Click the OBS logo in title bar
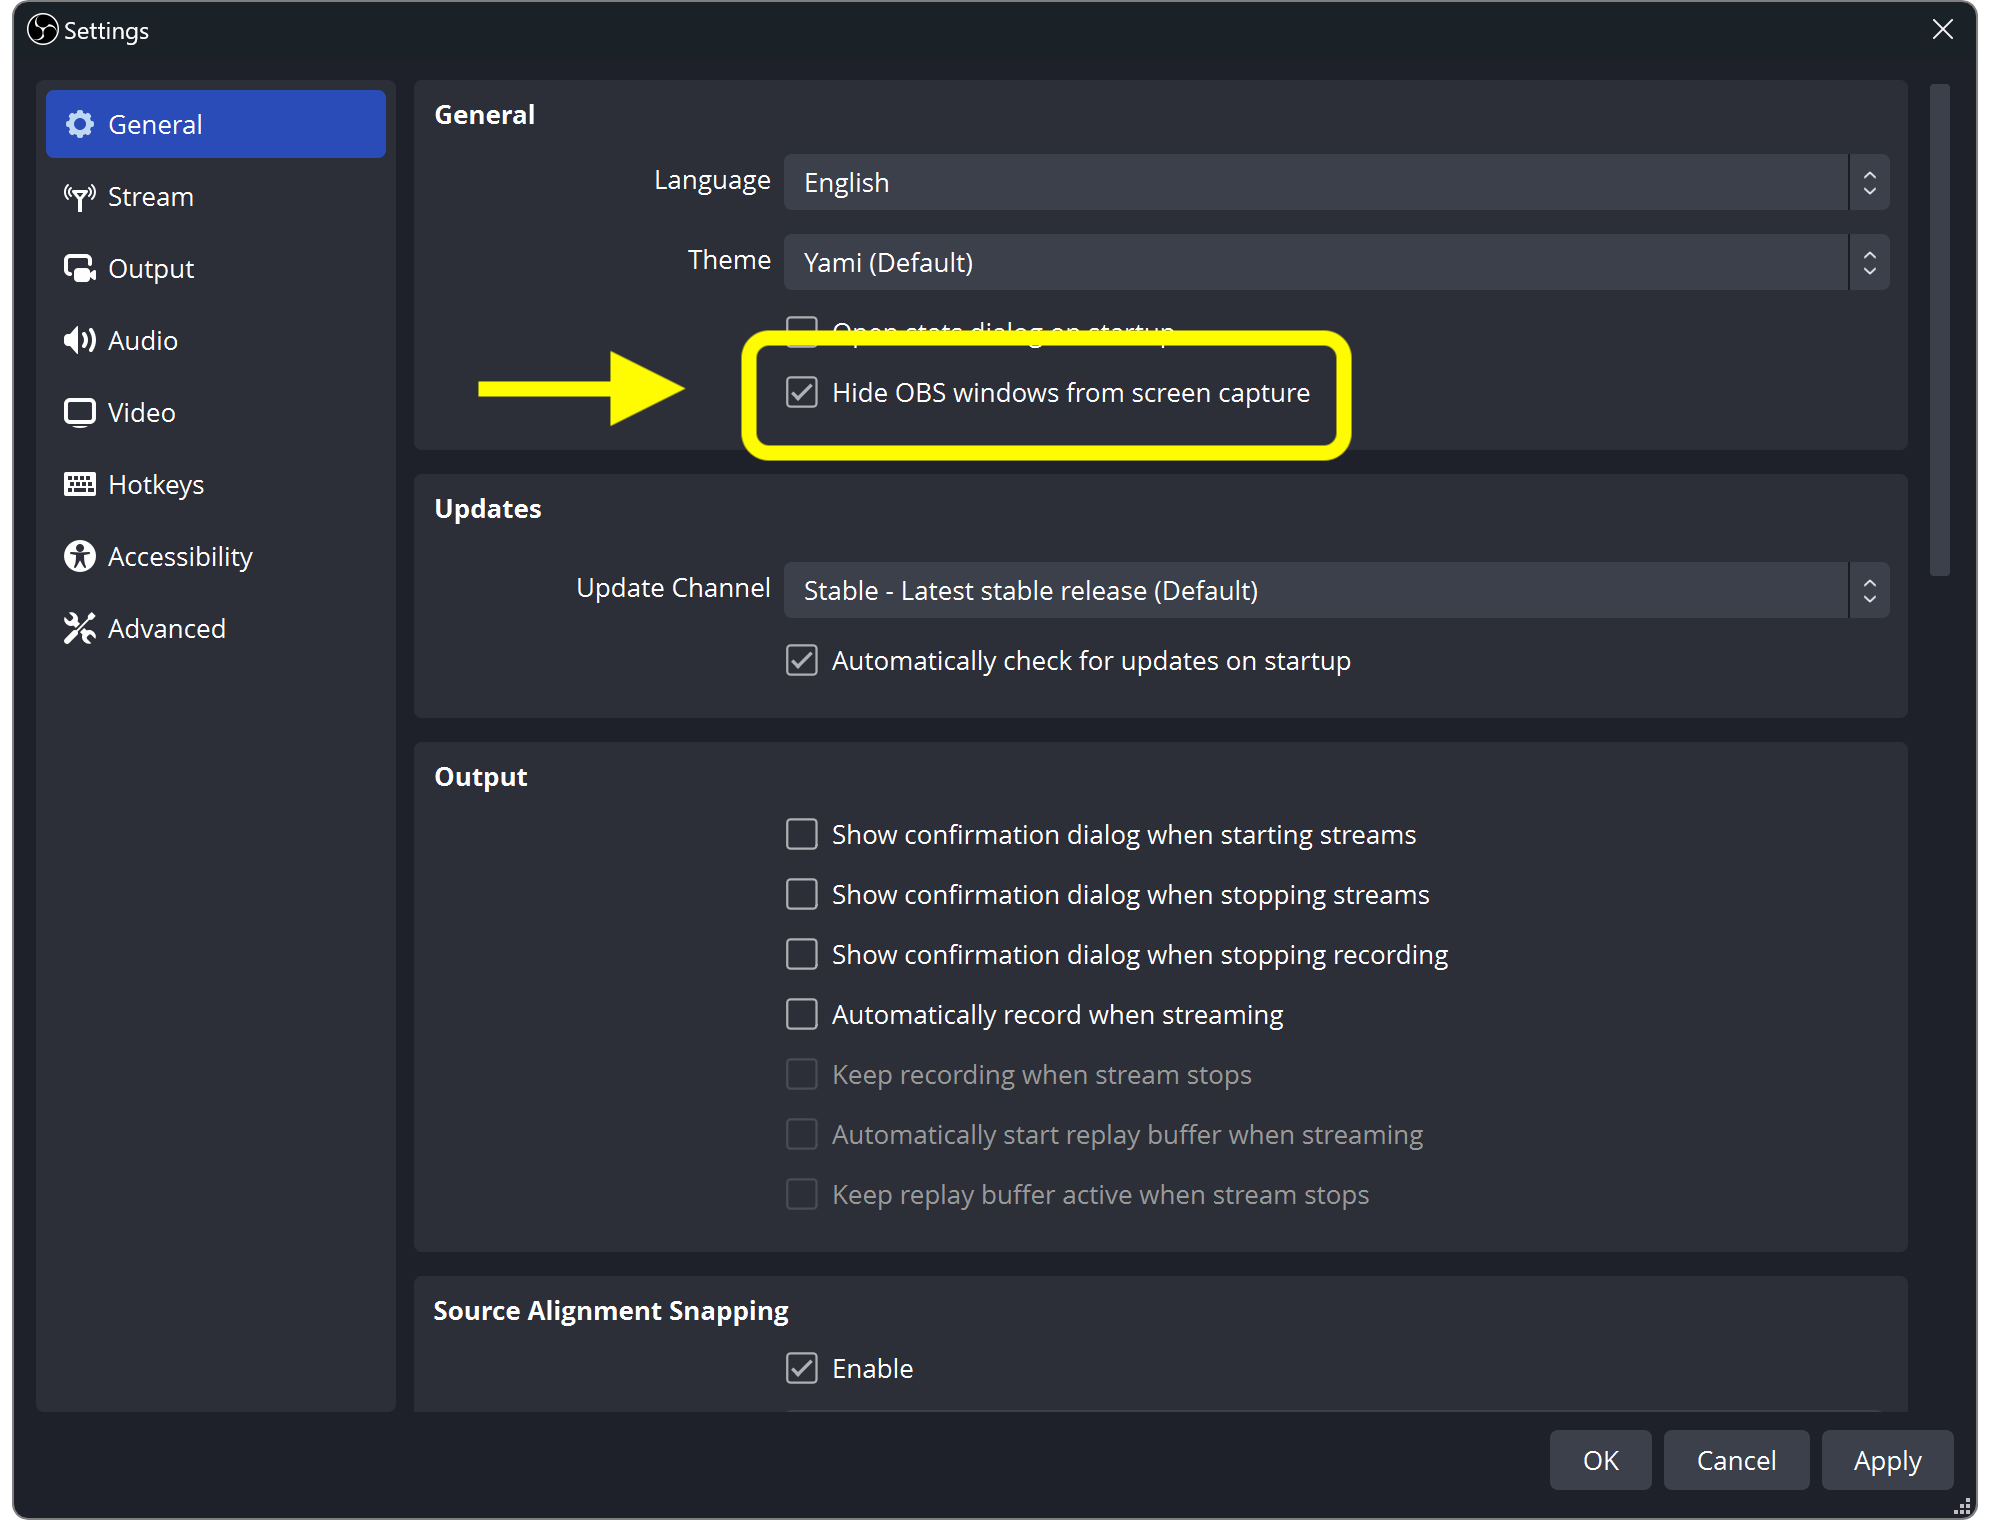The height and width of the screenshot is (1532, 1990). (42, 30)
